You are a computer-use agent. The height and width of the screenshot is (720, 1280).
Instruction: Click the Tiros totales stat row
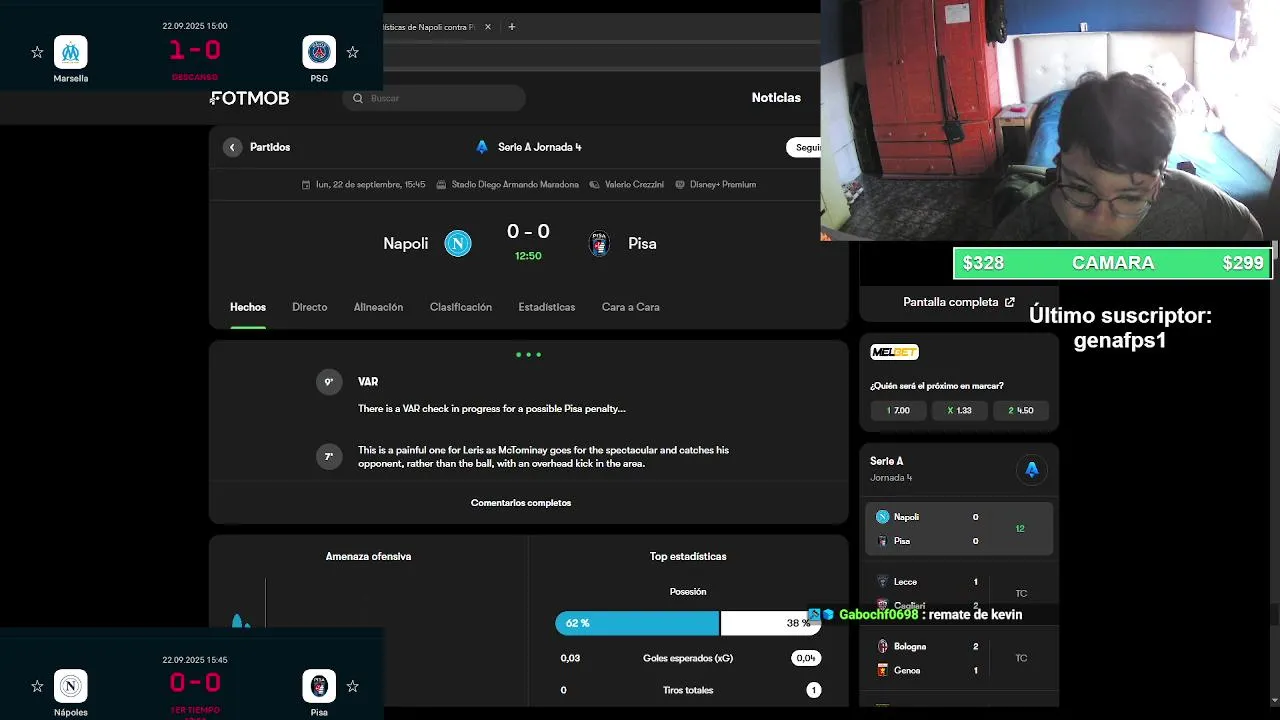point(688,690)
